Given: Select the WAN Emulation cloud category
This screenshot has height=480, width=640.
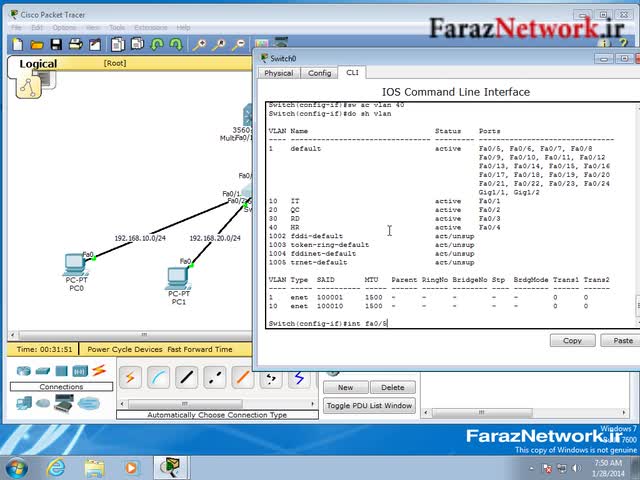Looking at the screenshot, I should [x=42, y=404].
